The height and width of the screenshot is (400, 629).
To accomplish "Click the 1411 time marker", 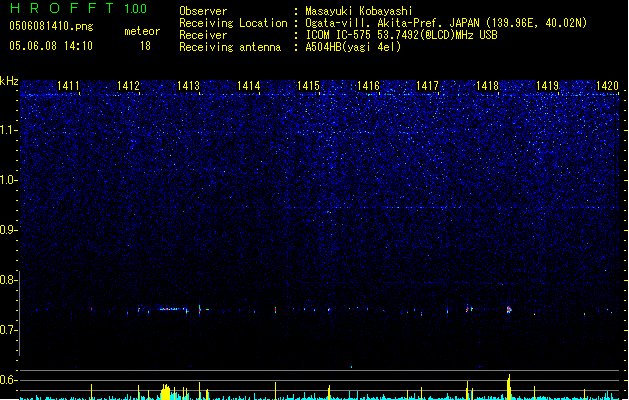I will click(68, 86).
